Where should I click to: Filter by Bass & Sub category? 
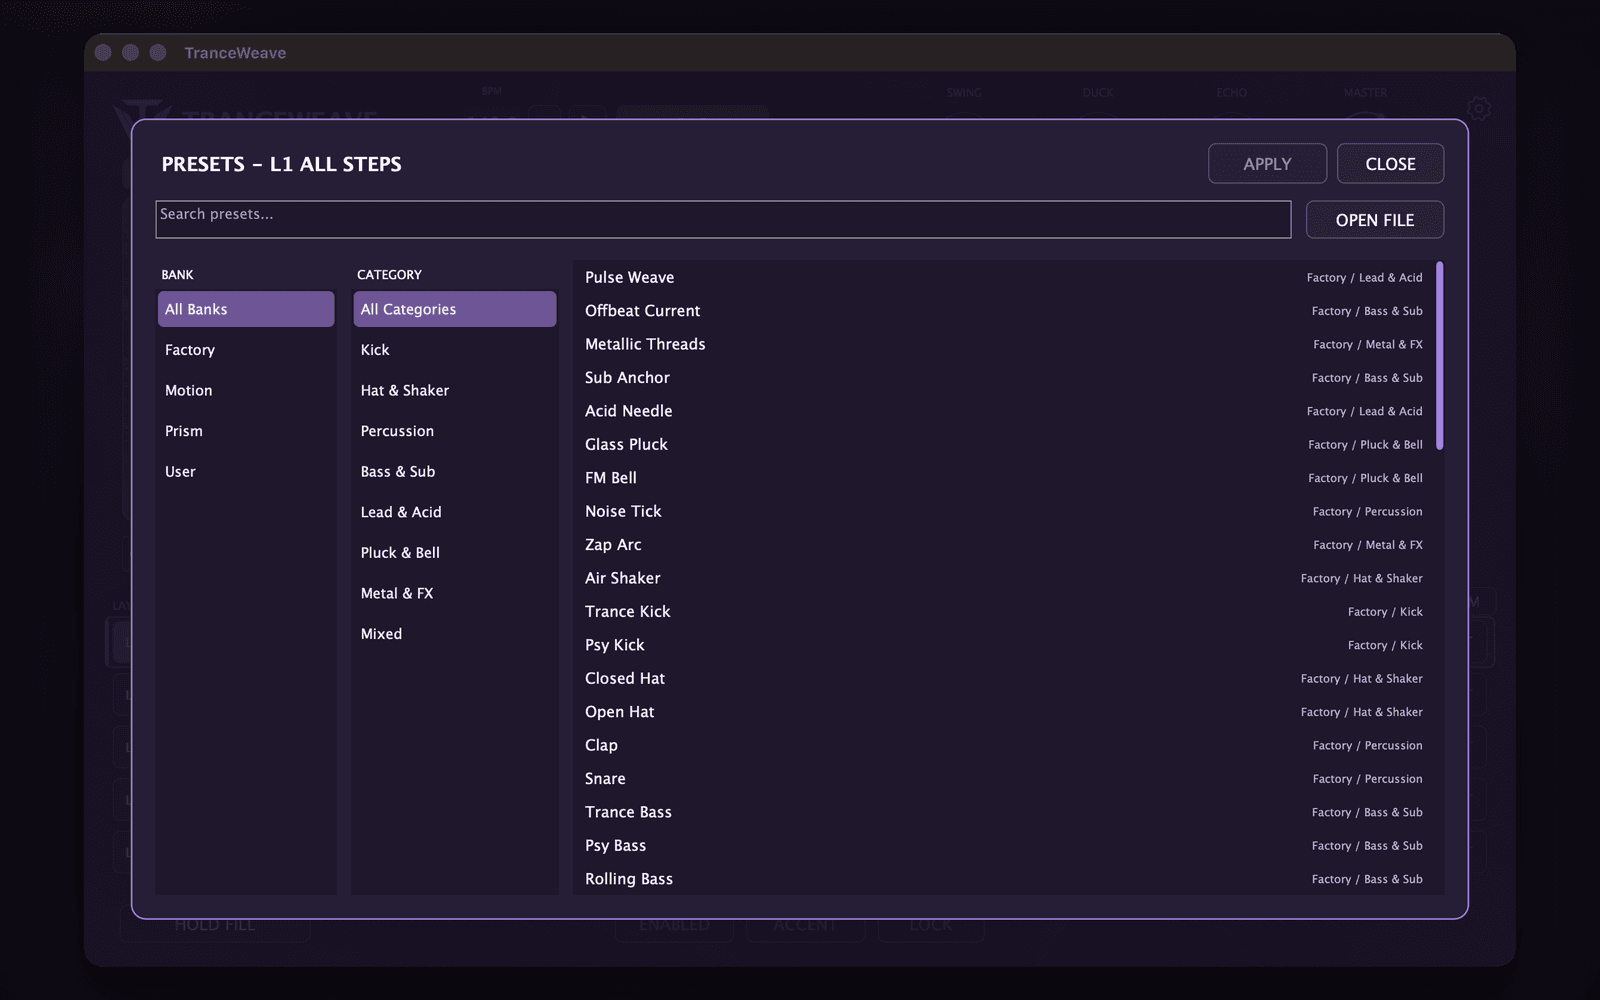point(455,472)
